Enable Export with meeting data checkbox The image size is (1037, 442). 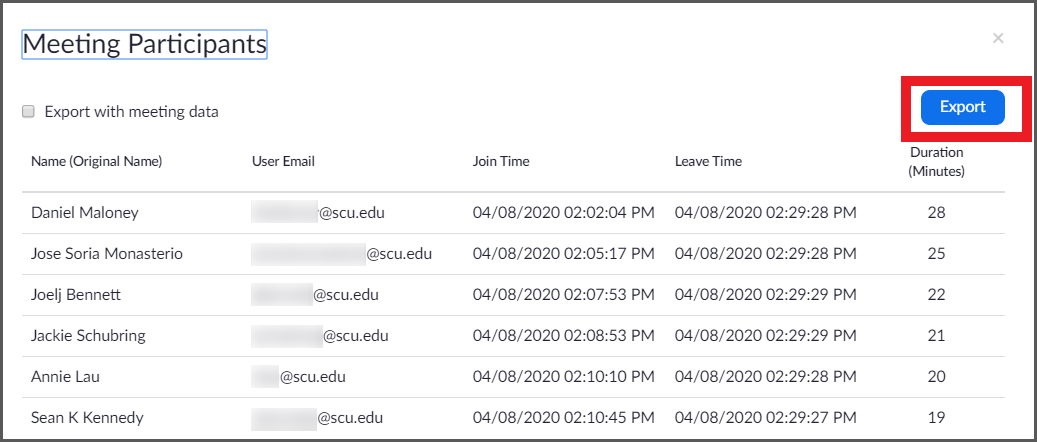29,112
